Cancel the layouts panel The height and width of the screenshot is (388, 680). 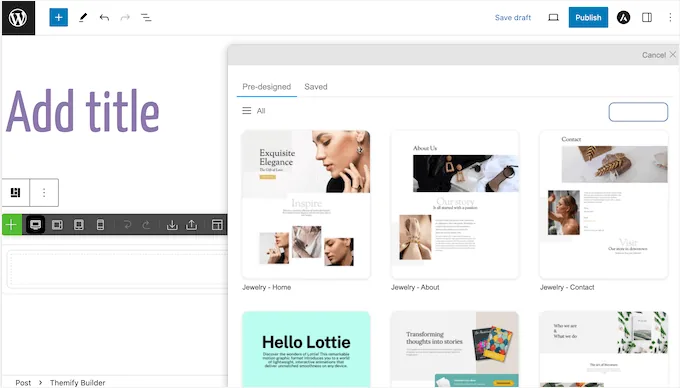coord(659,55)
